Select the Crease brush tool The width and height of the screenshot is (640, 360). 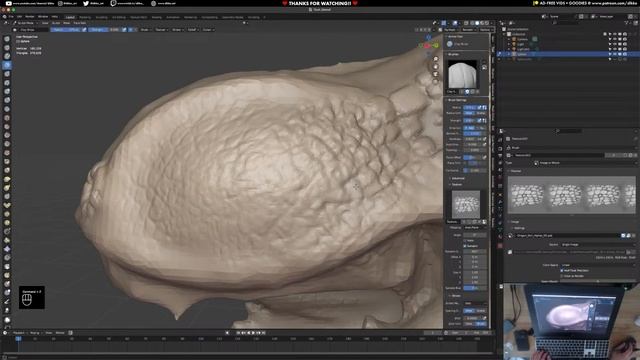click(x=7, y=109)
